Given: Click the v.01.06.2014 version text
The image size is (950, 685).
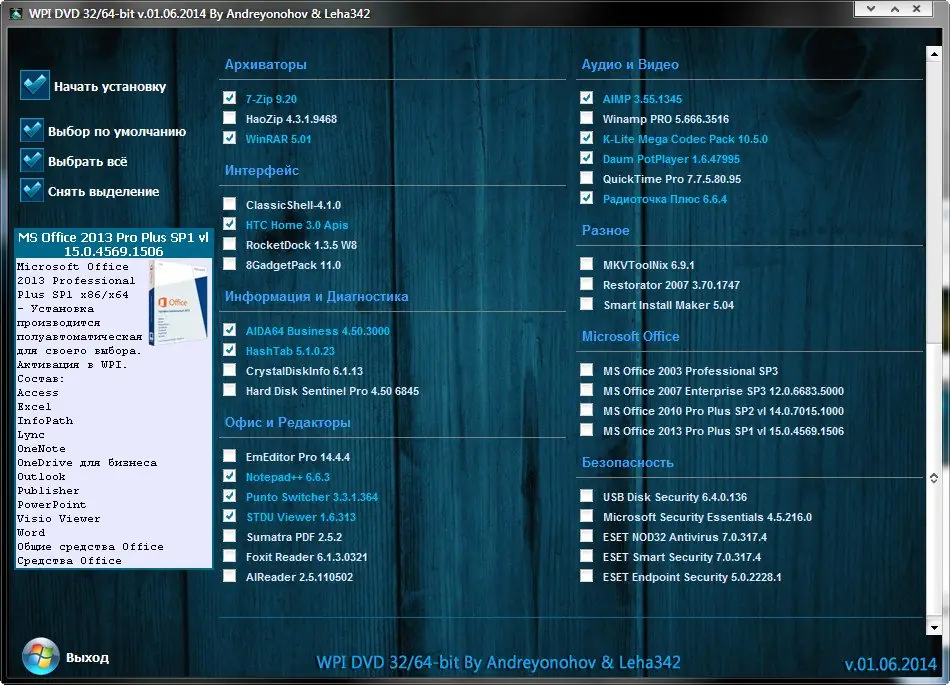Looking at the screenshot, I should [891, 664].
